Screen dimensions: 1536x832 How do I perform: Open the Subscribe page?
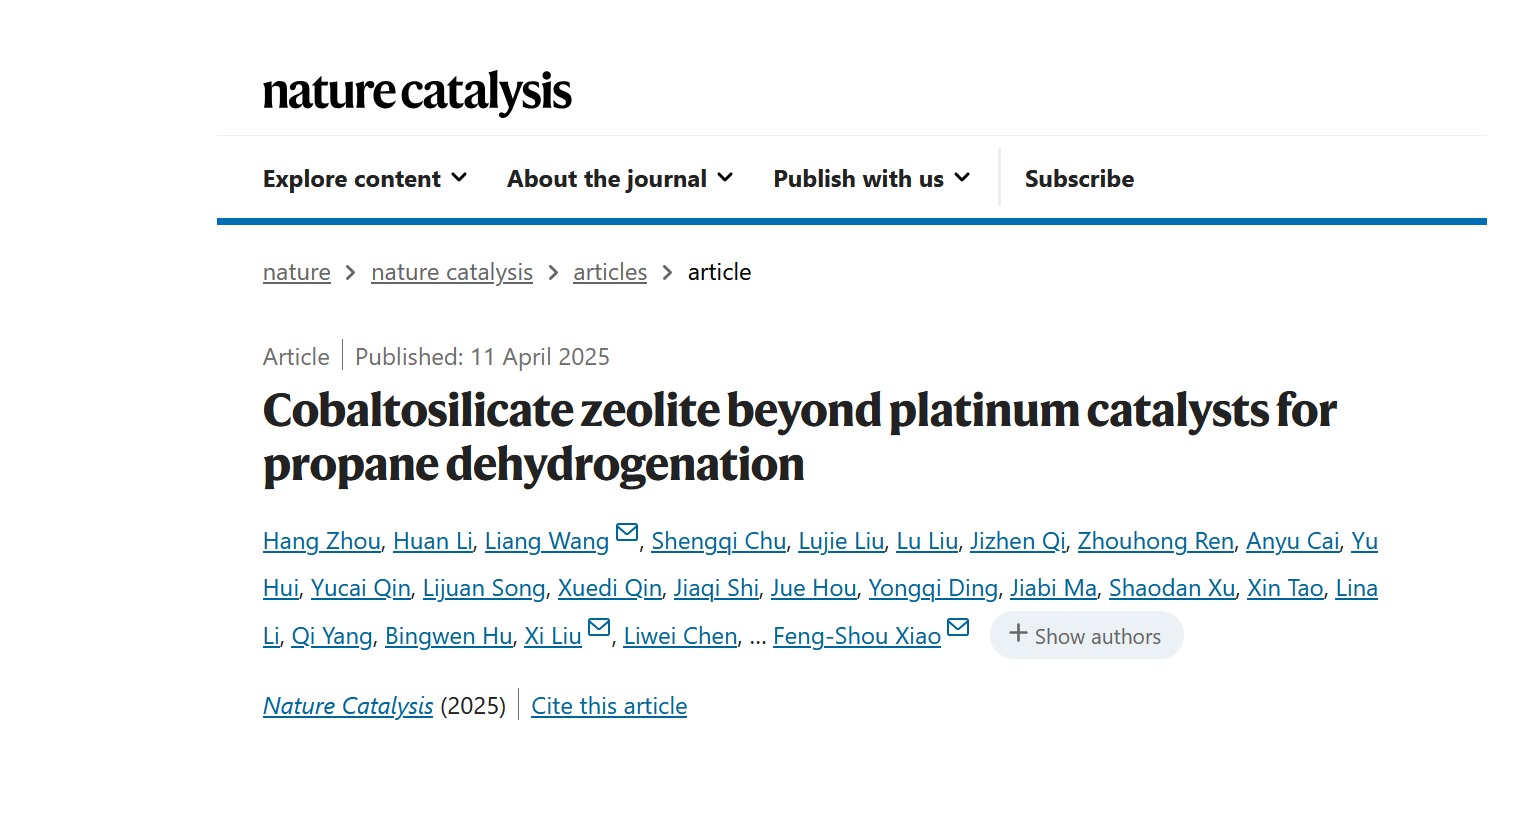click(1079, 179)
